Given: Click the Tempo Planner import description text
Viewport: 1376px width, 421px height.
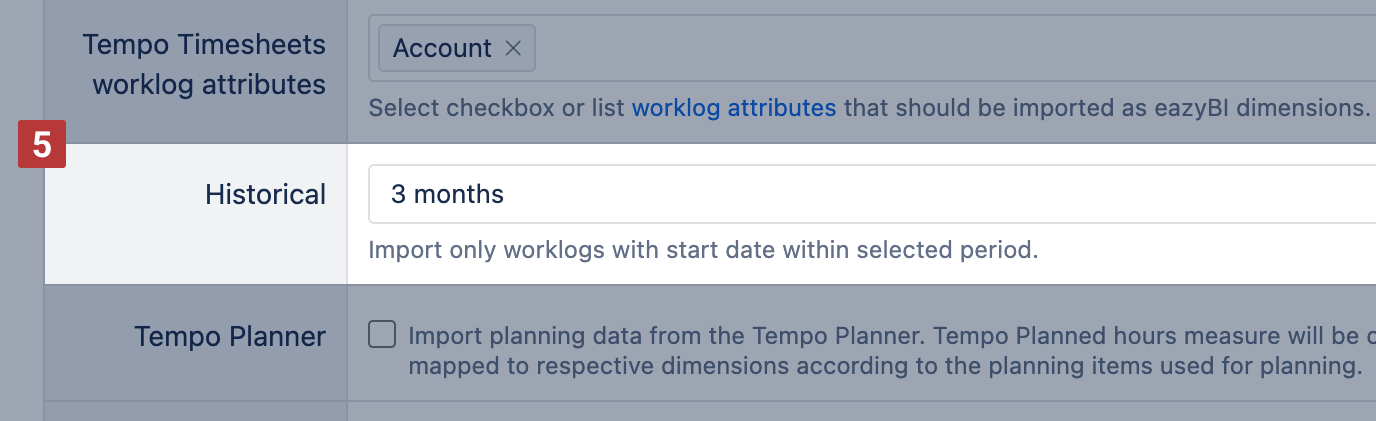Looking at the screenshot, I should 700,334.
